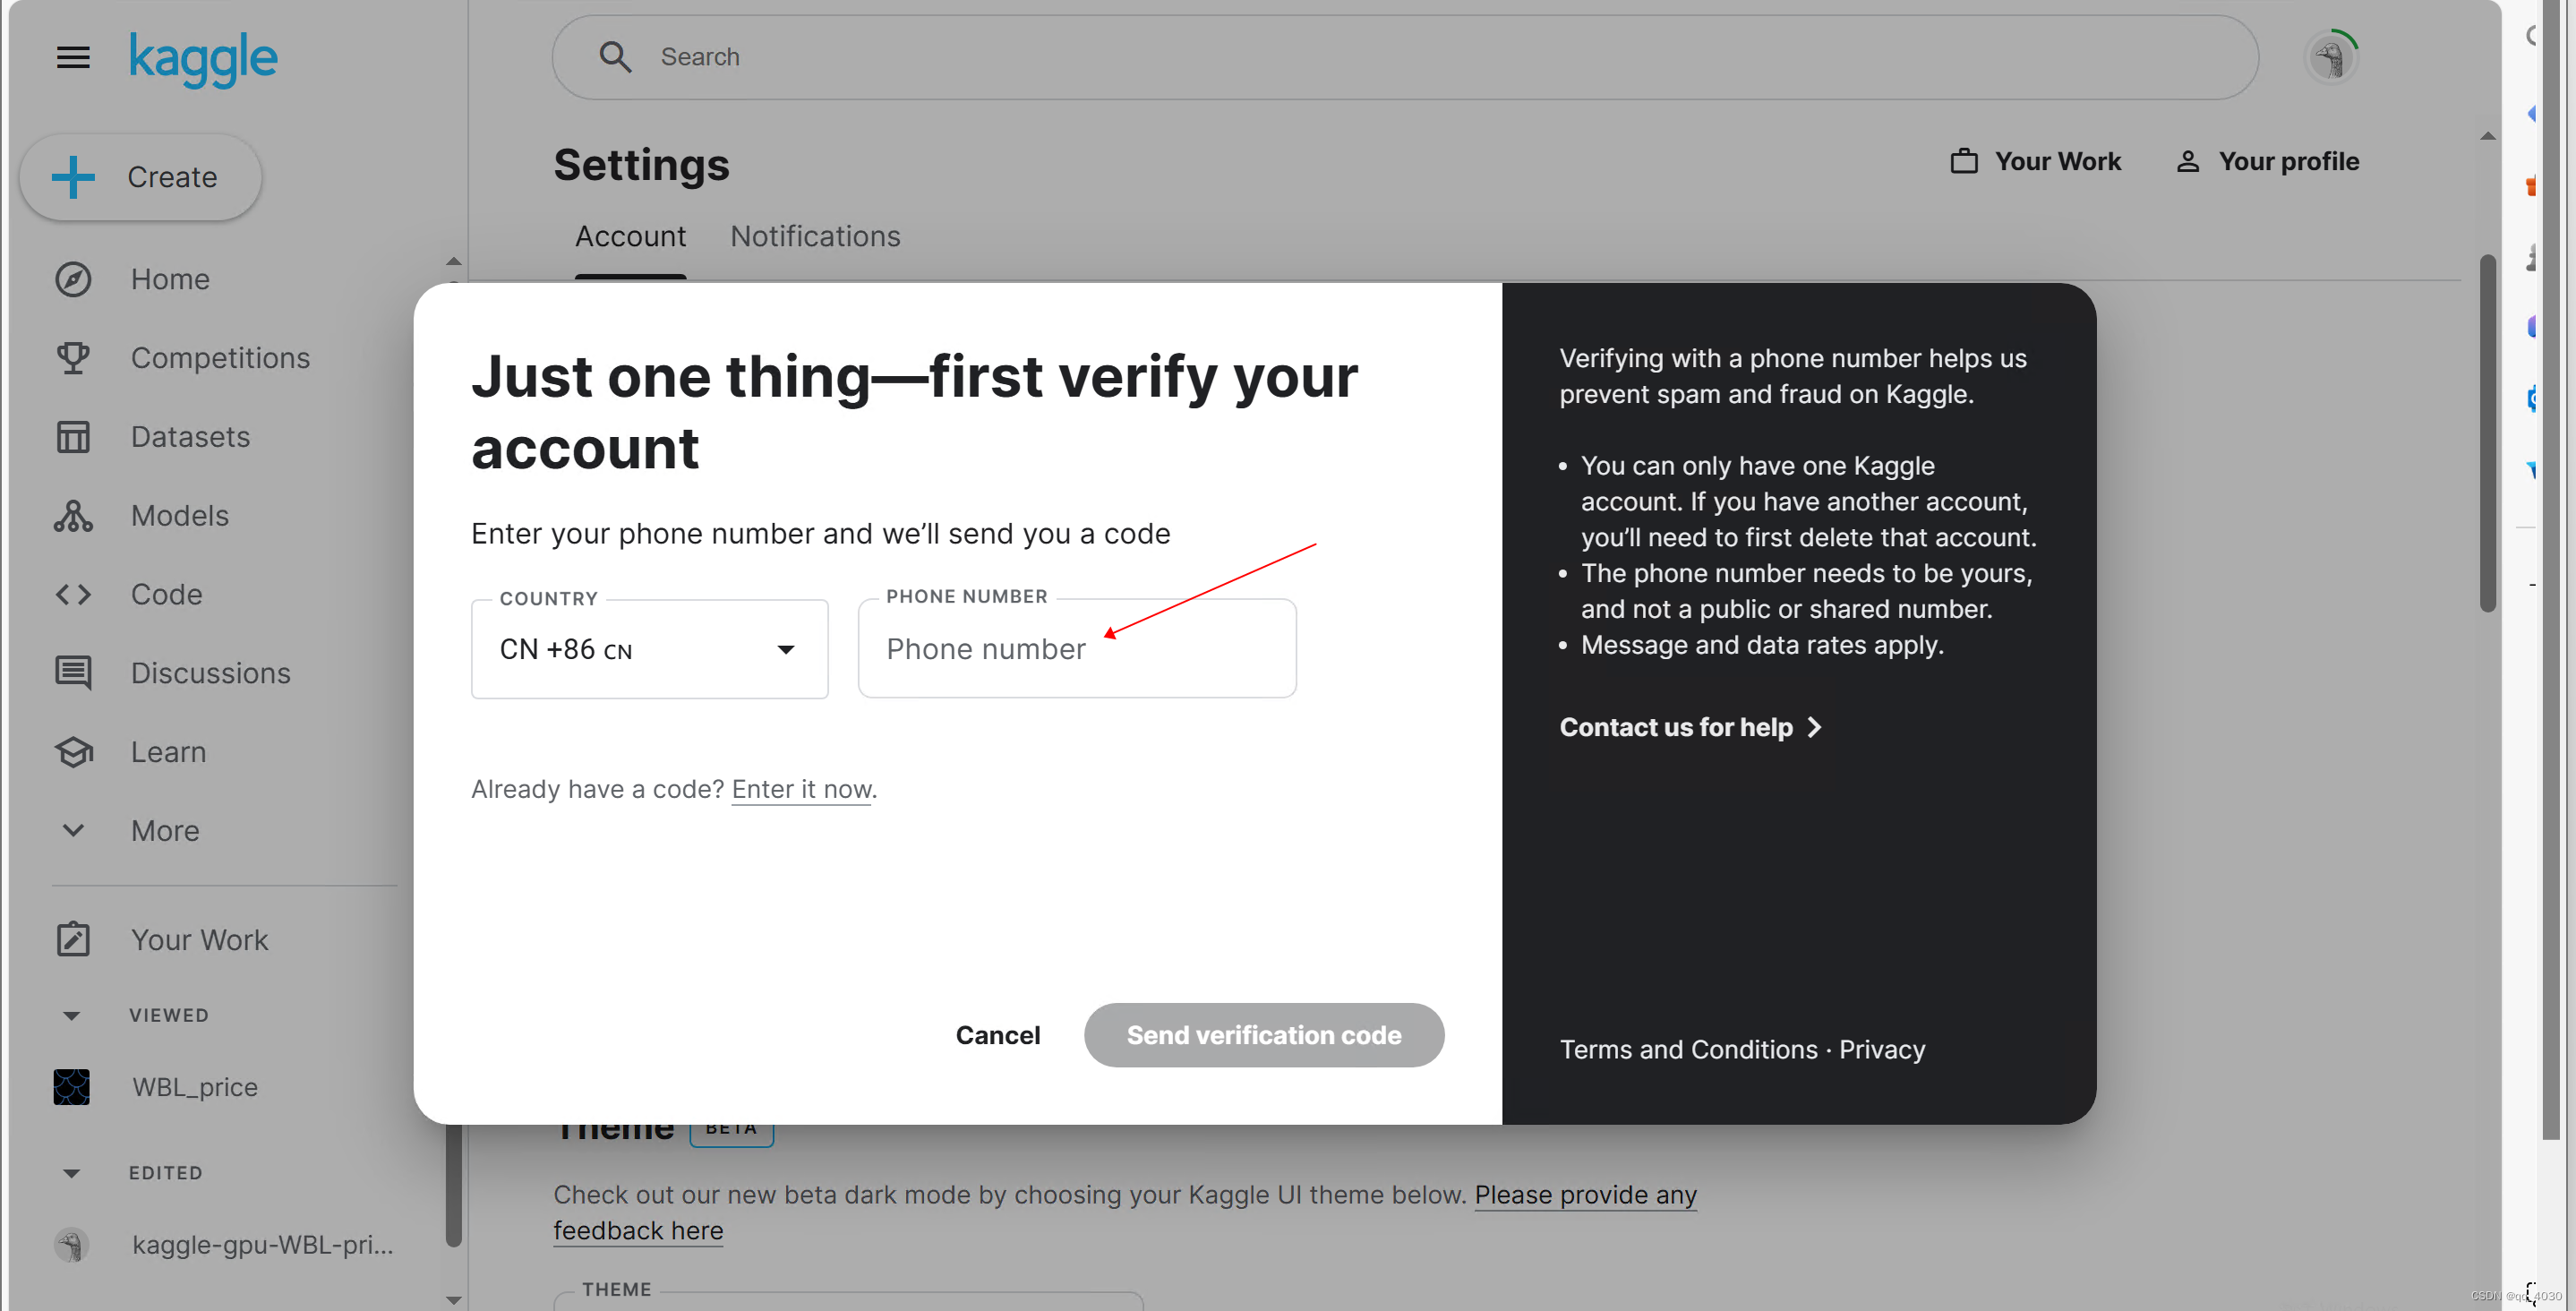Image resolution: width=2576 pixels, height=1311 pixels.
Task: Switch to the Account tab
Action: click(630, 236)
